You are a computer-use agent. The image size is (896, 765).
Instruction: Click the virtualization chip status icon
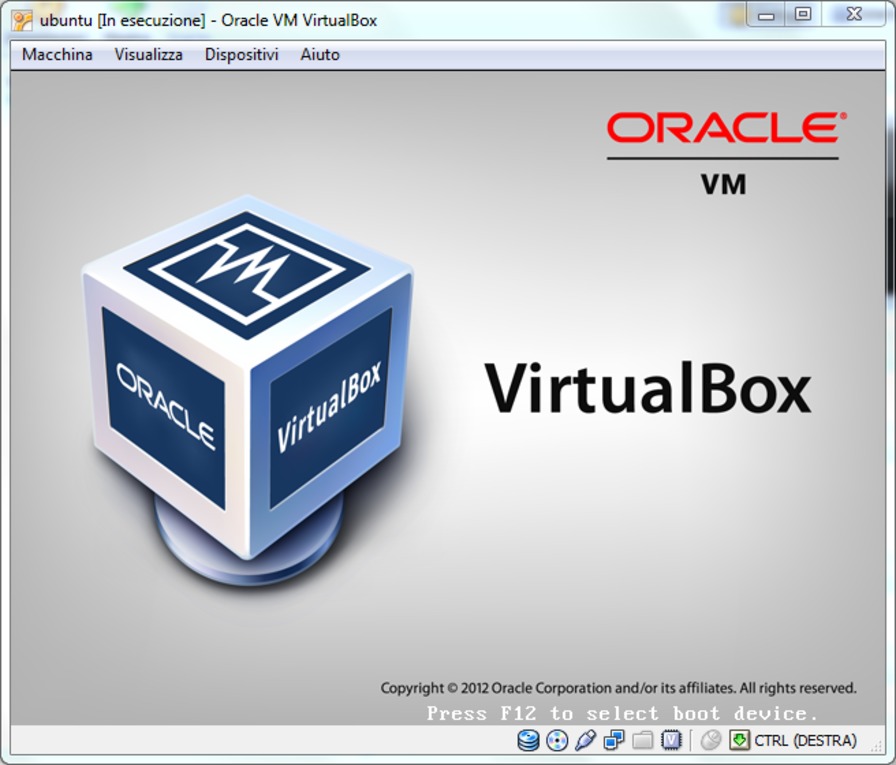[671, 740]
